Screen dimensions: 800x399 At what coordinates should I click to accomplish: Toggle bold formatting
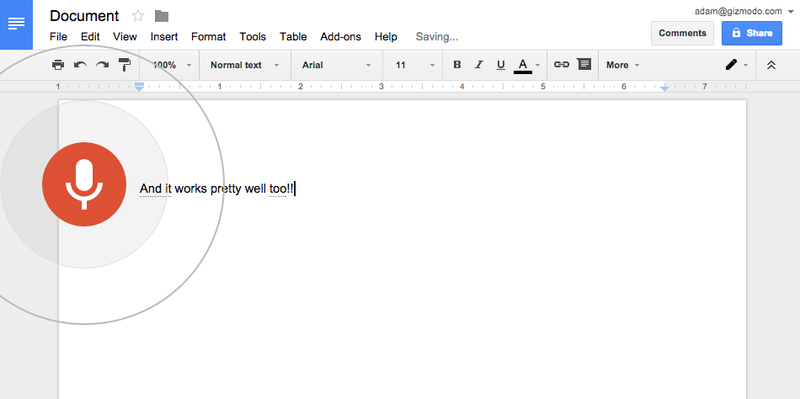click(x=457, y=65)
